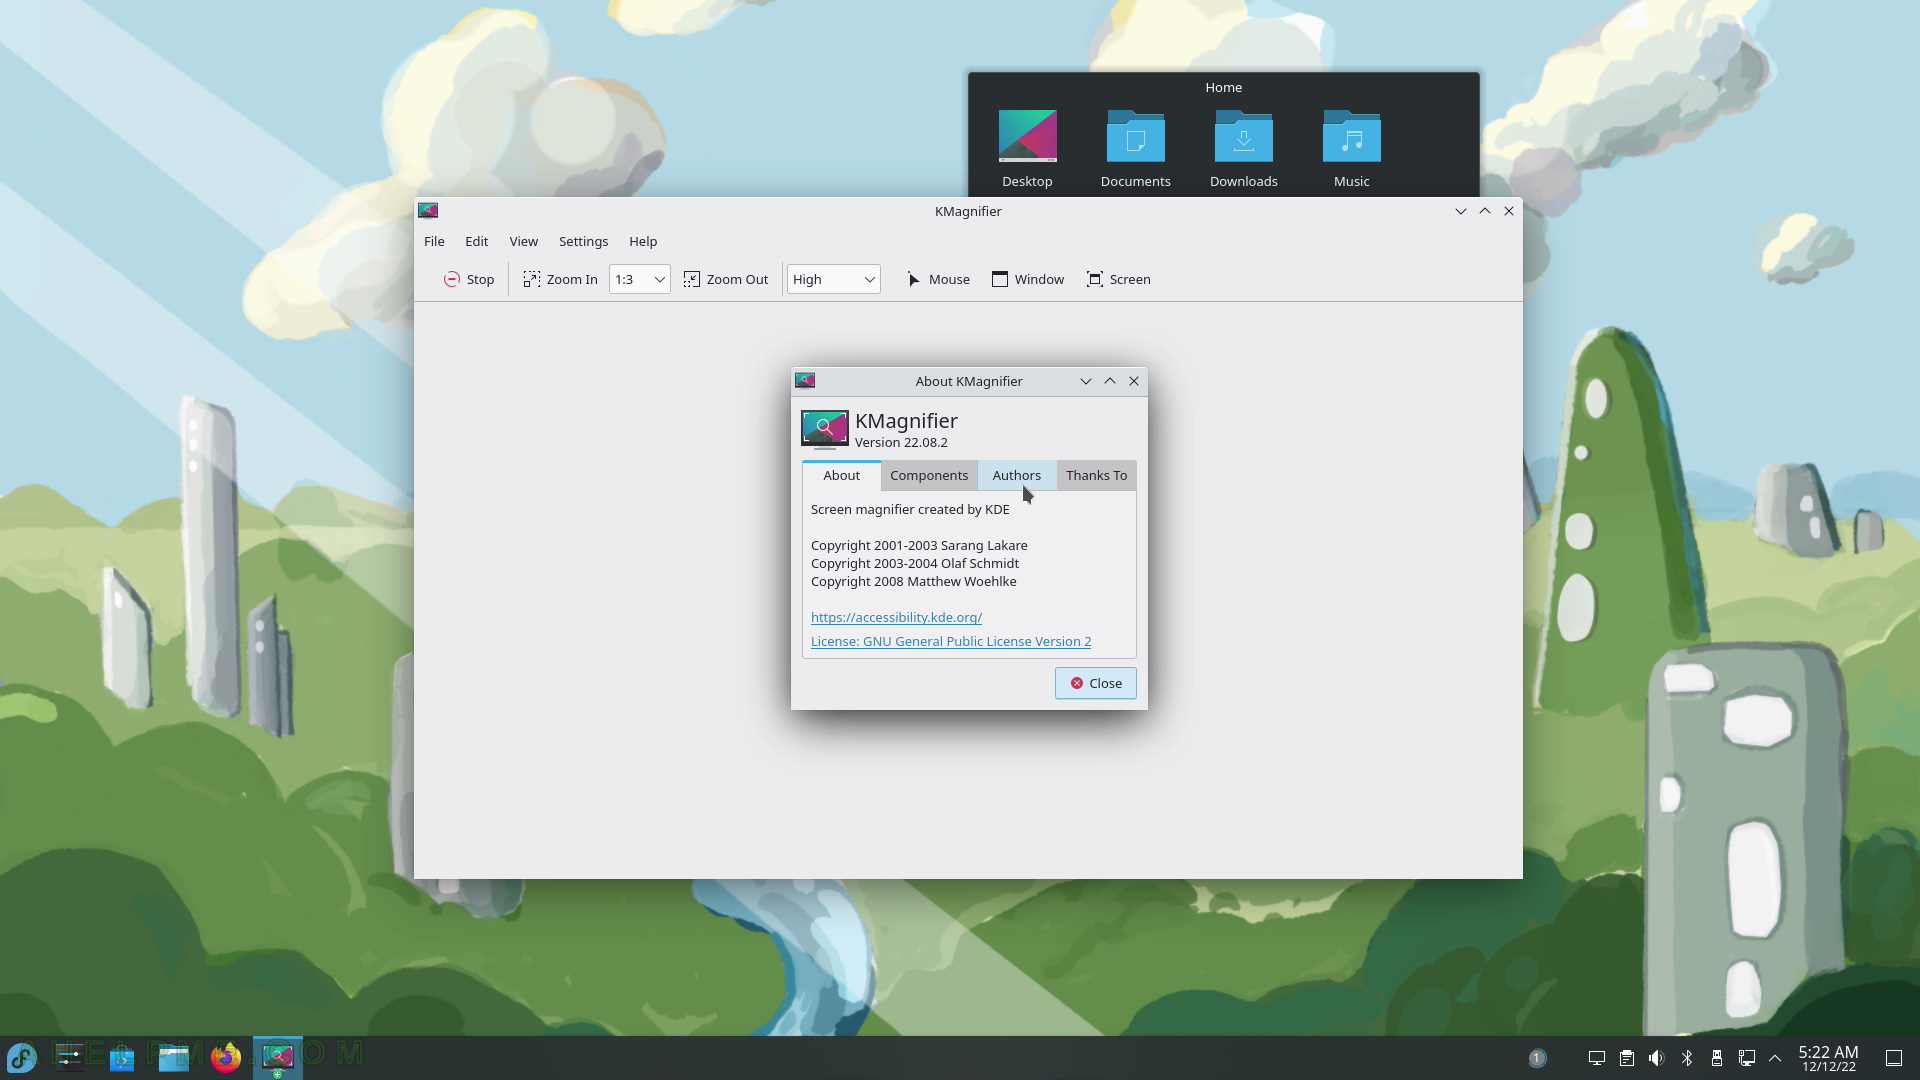Click 'Copyright 2008 Matthew Woehlke' text

[913, 581]
